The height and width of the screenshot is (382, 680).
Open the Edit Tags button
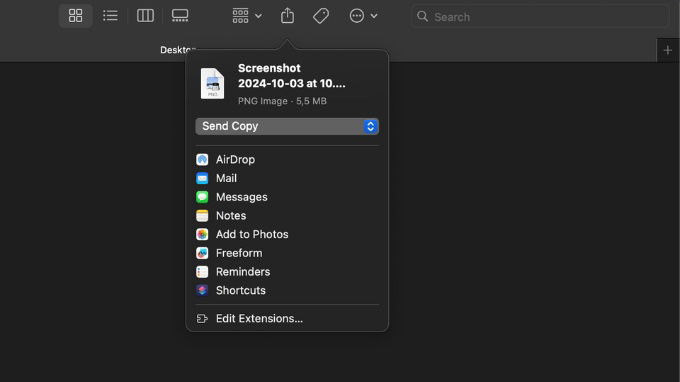point(321,16)
